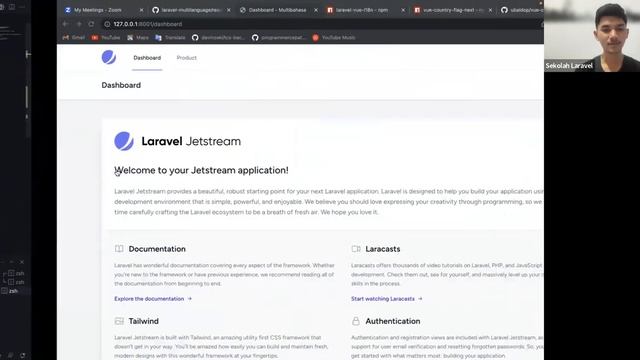Click the site info icon in address bar
The width and height of the screenshot is (640, 360).
pyautogui.click(x=107, y=24)
